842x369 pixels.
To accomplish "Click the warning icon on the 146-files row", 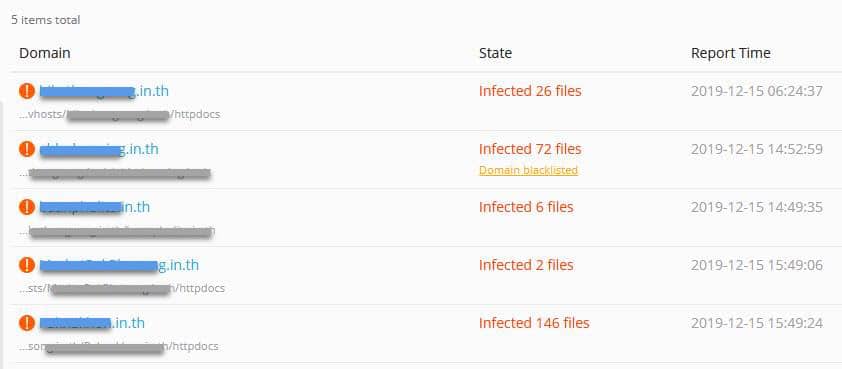I will click(x=27, y=323).
